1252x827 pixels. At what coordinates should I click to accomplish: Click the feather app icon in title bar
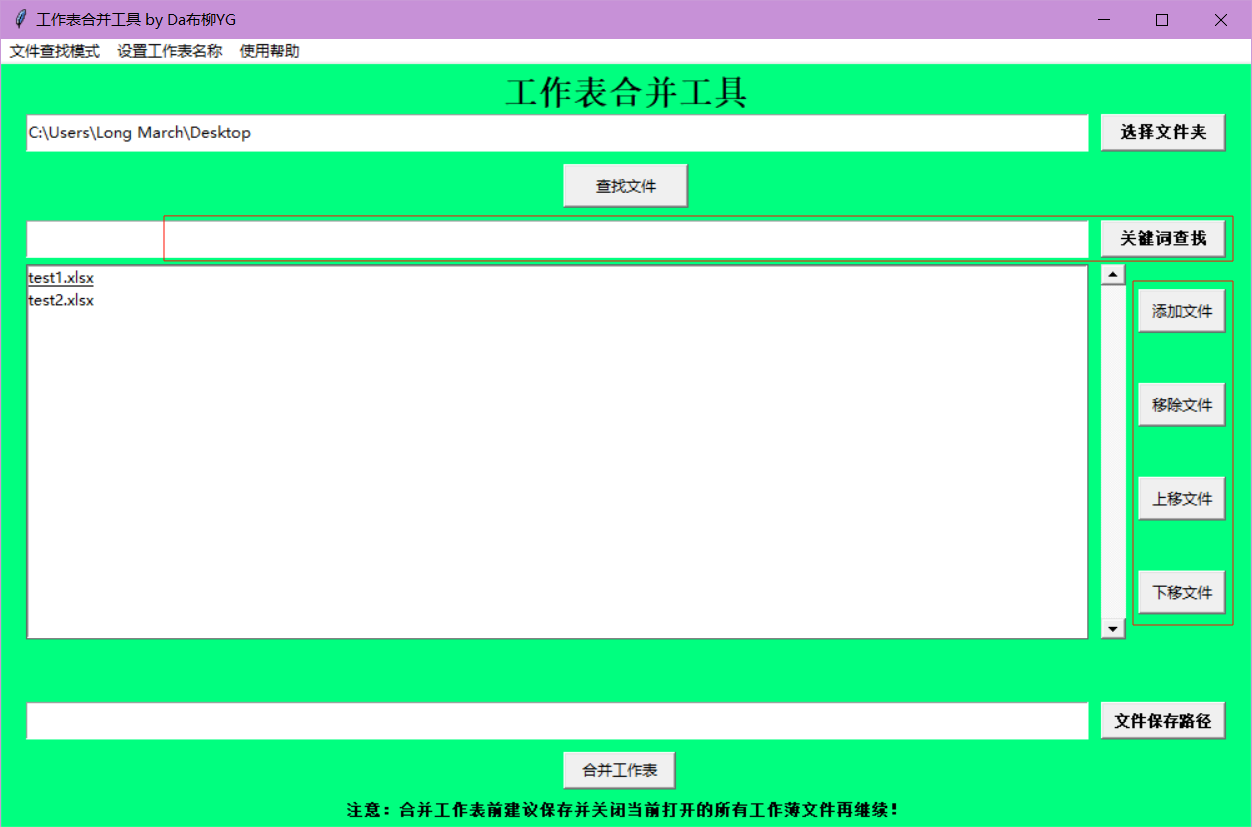(x=20, y=20)
